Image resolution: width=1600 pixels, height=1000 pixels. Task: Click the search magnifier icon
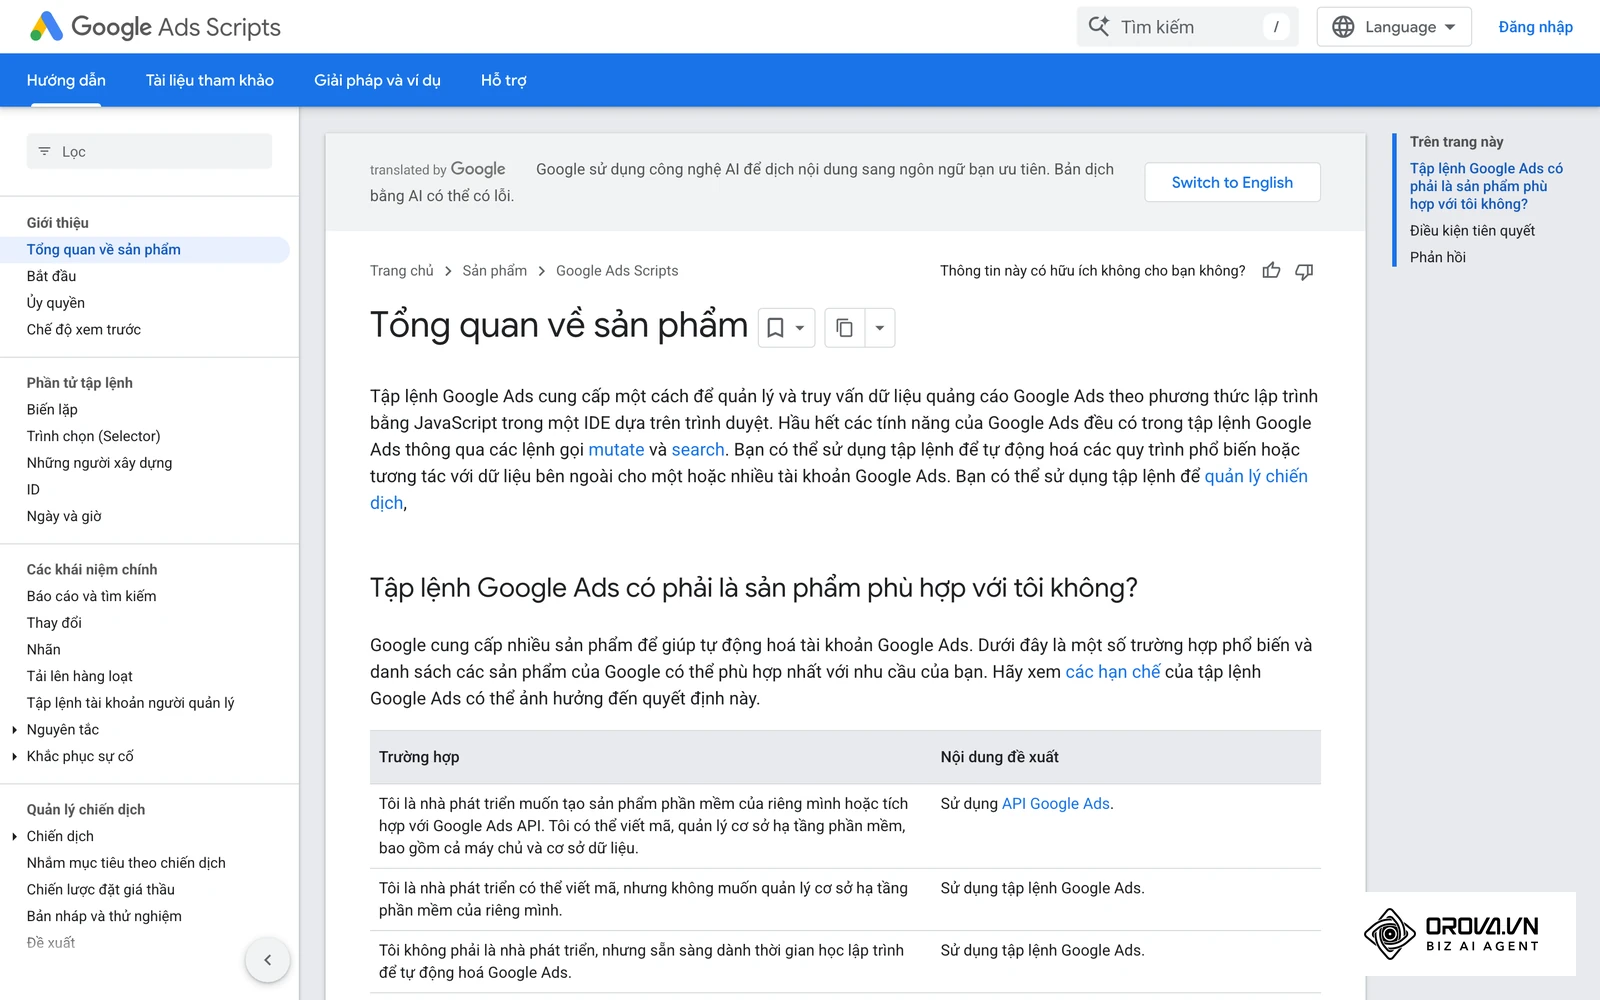point(1099,27)
